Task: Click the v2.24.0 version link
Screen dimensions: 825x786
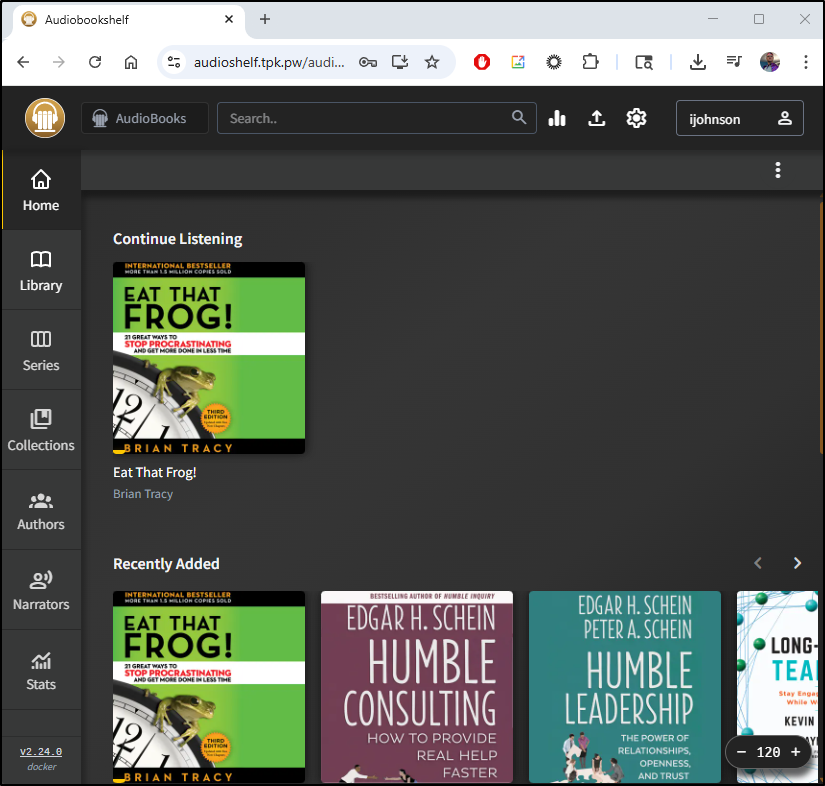Action: pyautogui.click(x=41, y=751)
